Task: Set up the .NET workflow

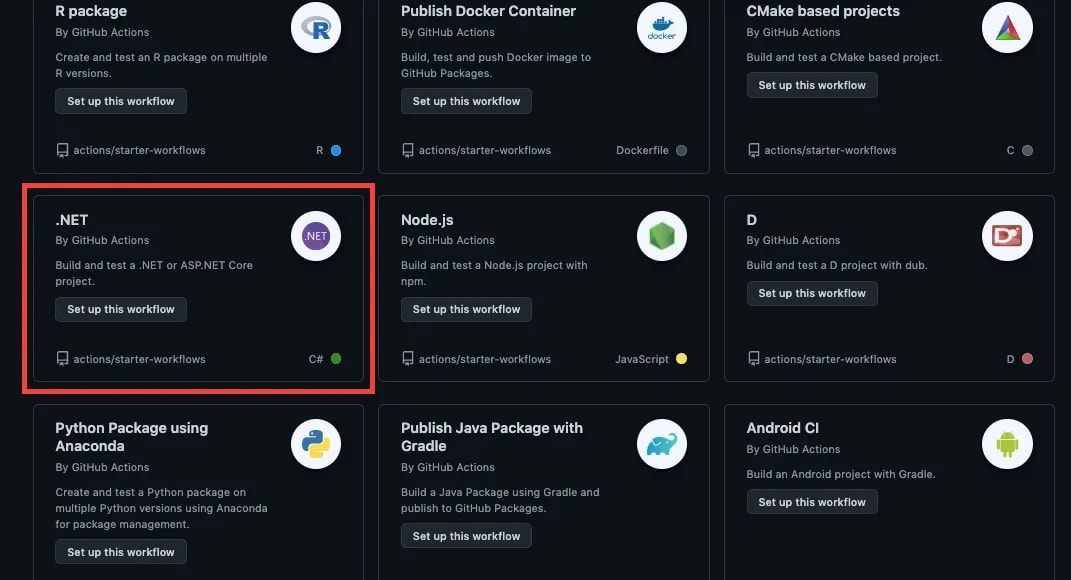Action: pyautogui.click(x=121, y=309)
